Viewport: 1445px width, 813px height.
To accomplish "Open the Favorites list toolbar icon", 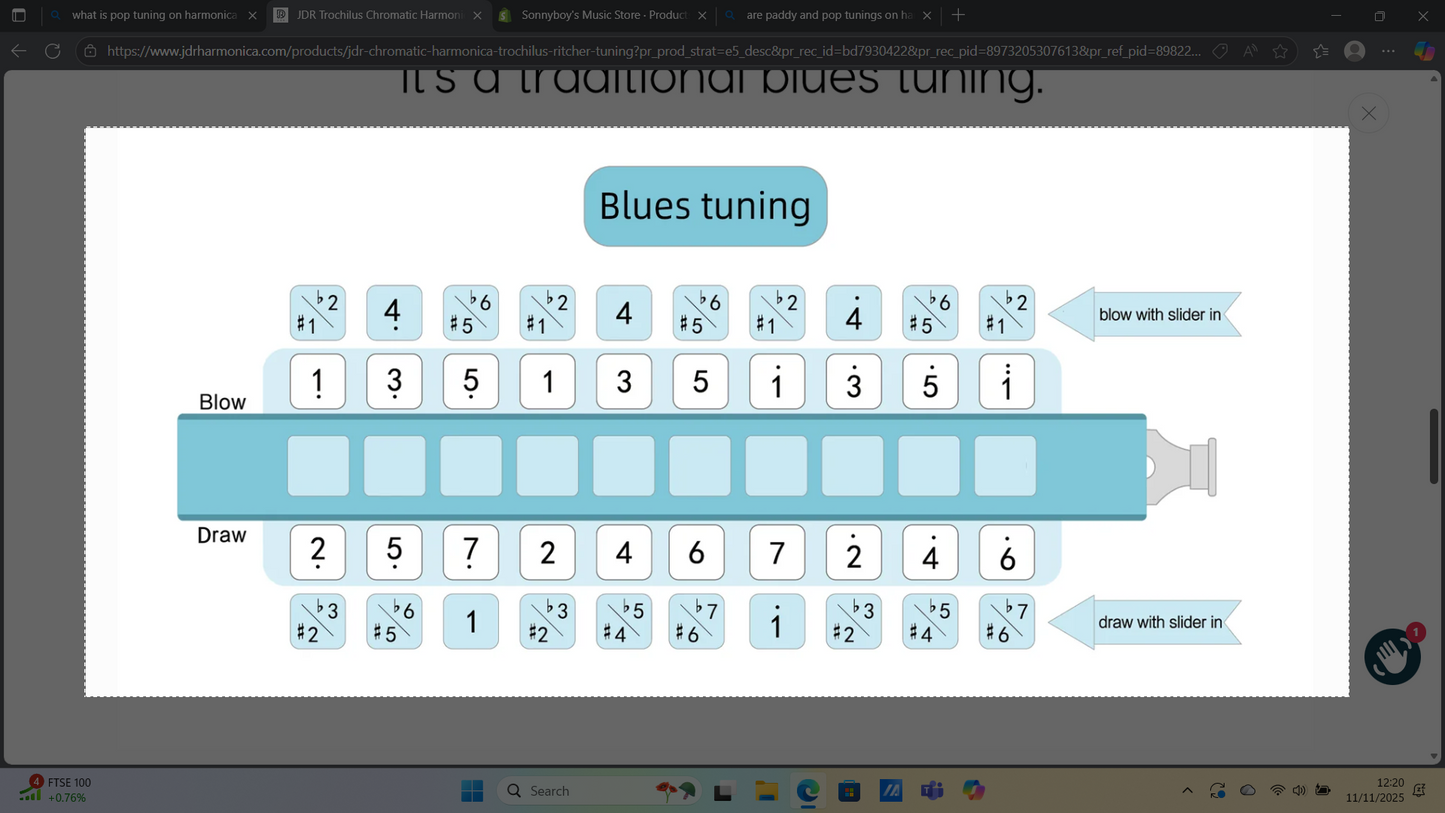I will click(1320, 51).
